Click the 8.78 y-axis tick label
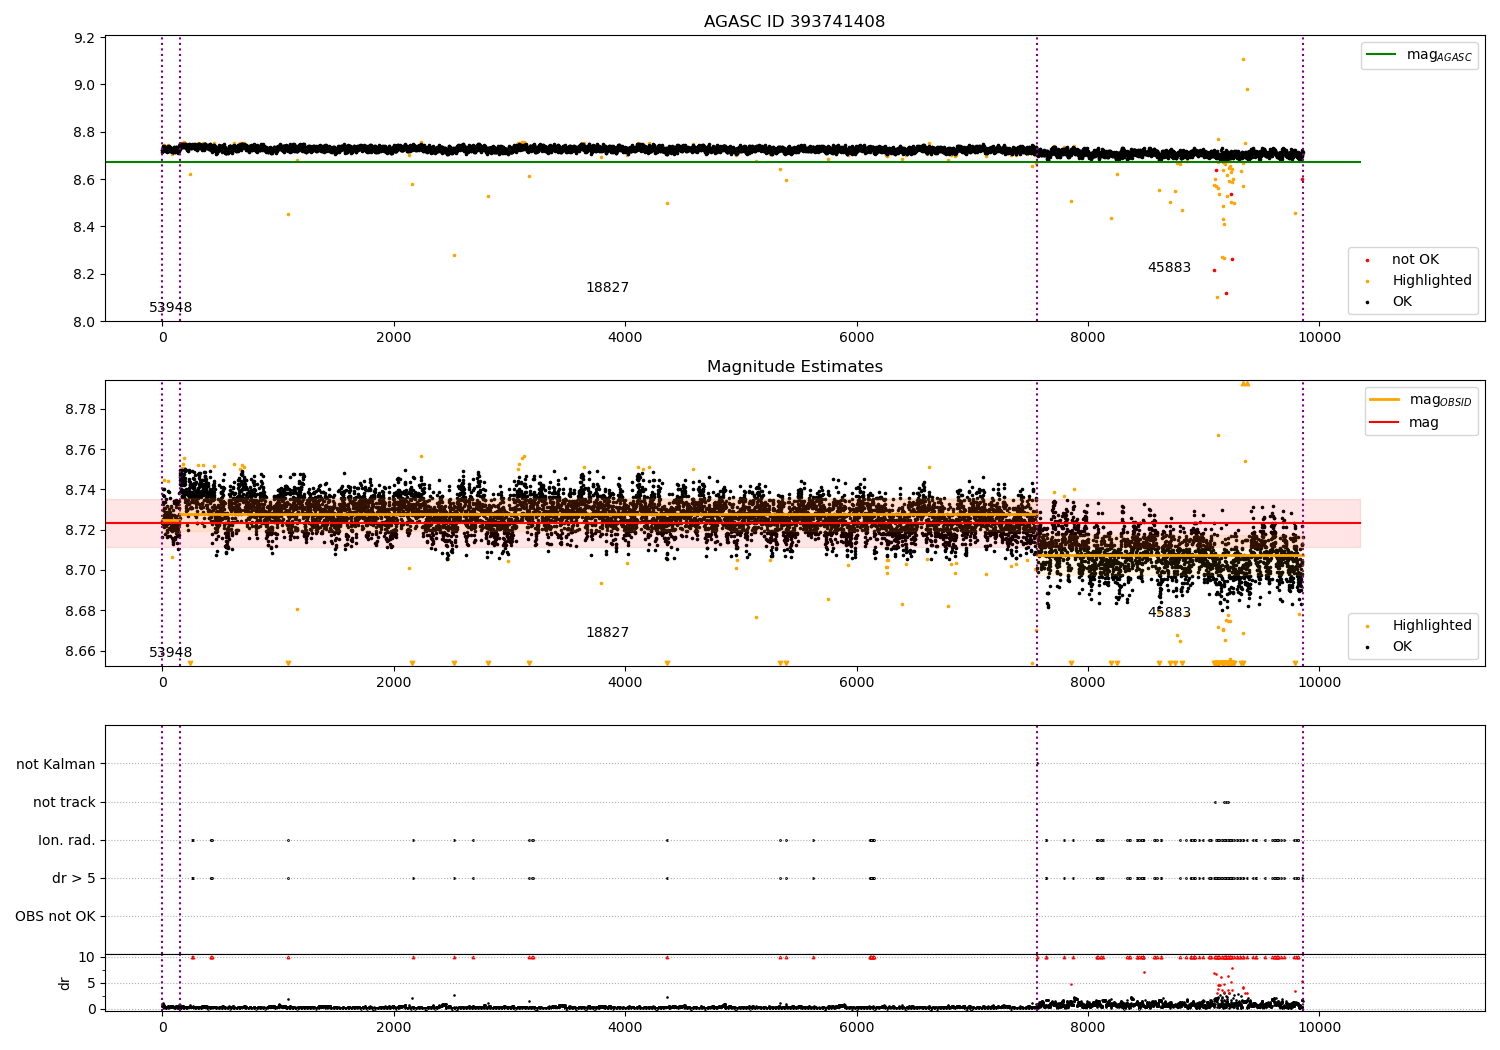This screenshot has height=1050, width=1500. (x=81, y=410)
